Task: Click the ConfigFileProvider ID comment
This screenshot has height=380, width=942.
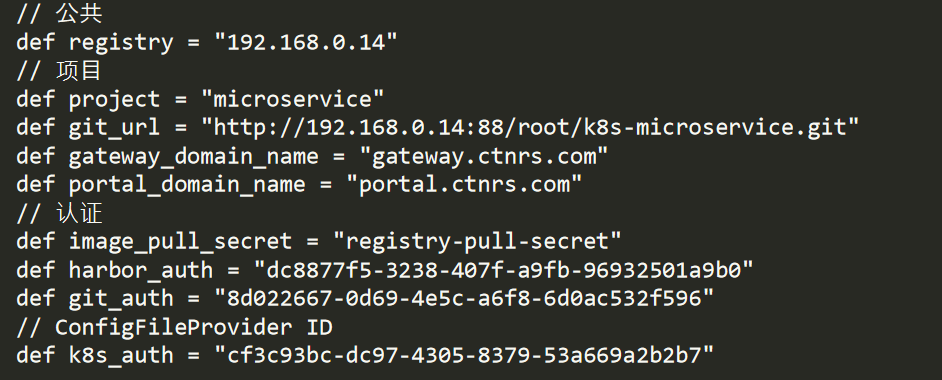Action: point(174,328)
